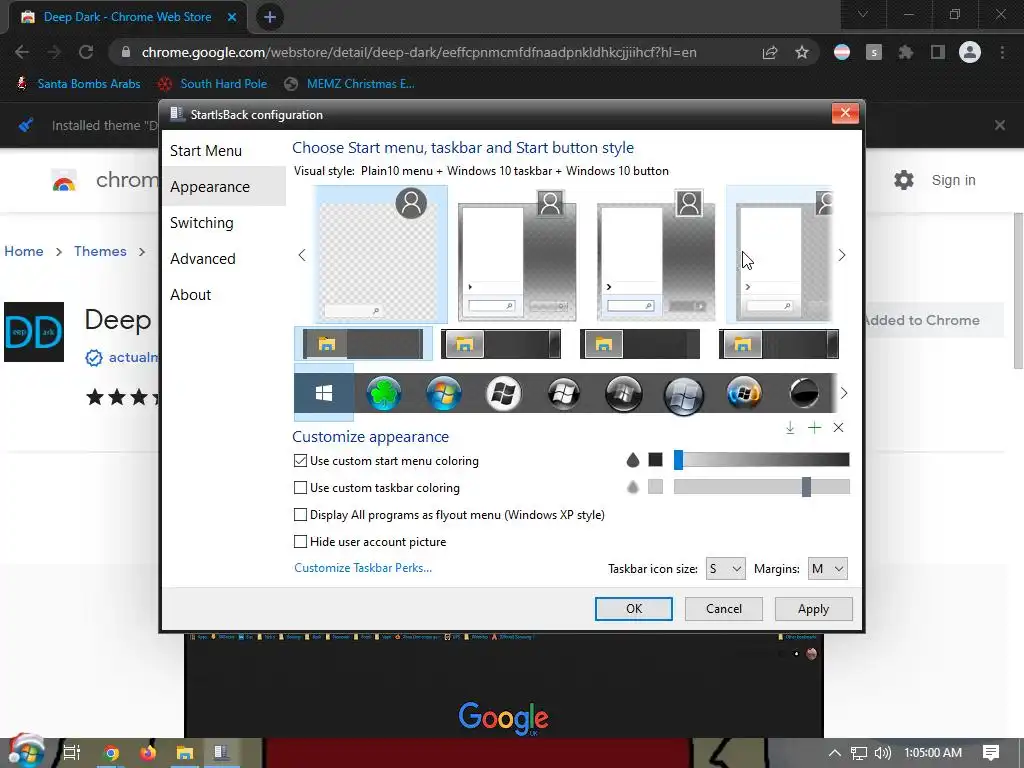The image size is (1024, 768).
Task: Dismiss the Installed theme notification bar
Action: pyautogui.click(x=1000, y=125)
